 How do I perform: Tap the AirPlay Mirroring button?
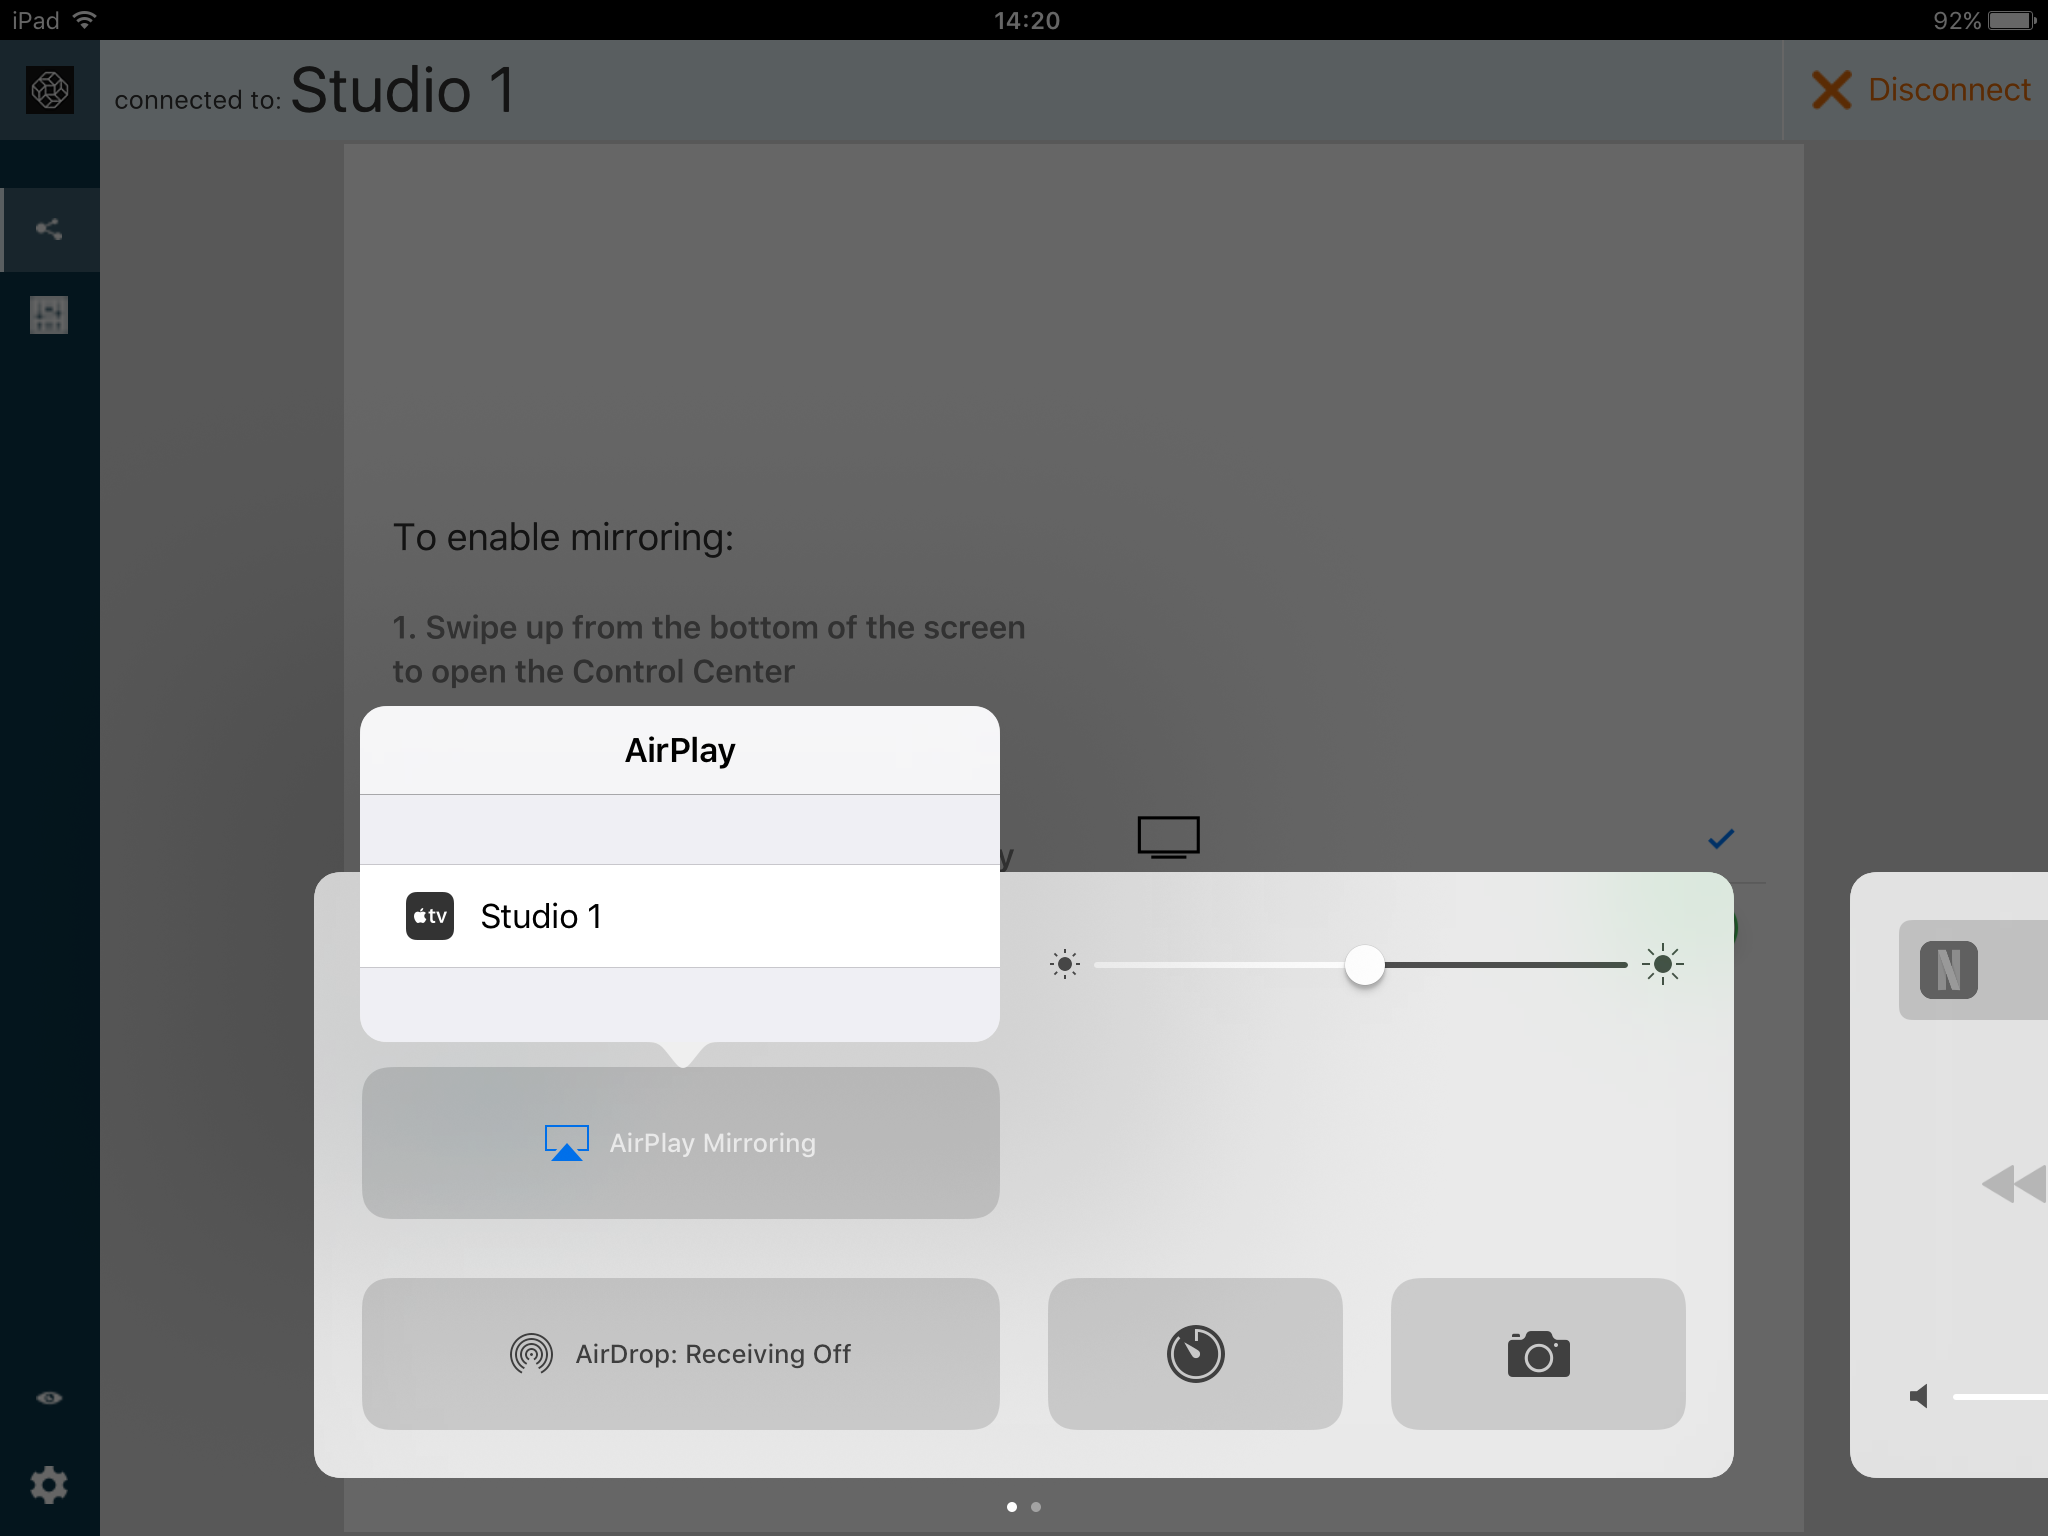pos(679,1142)
